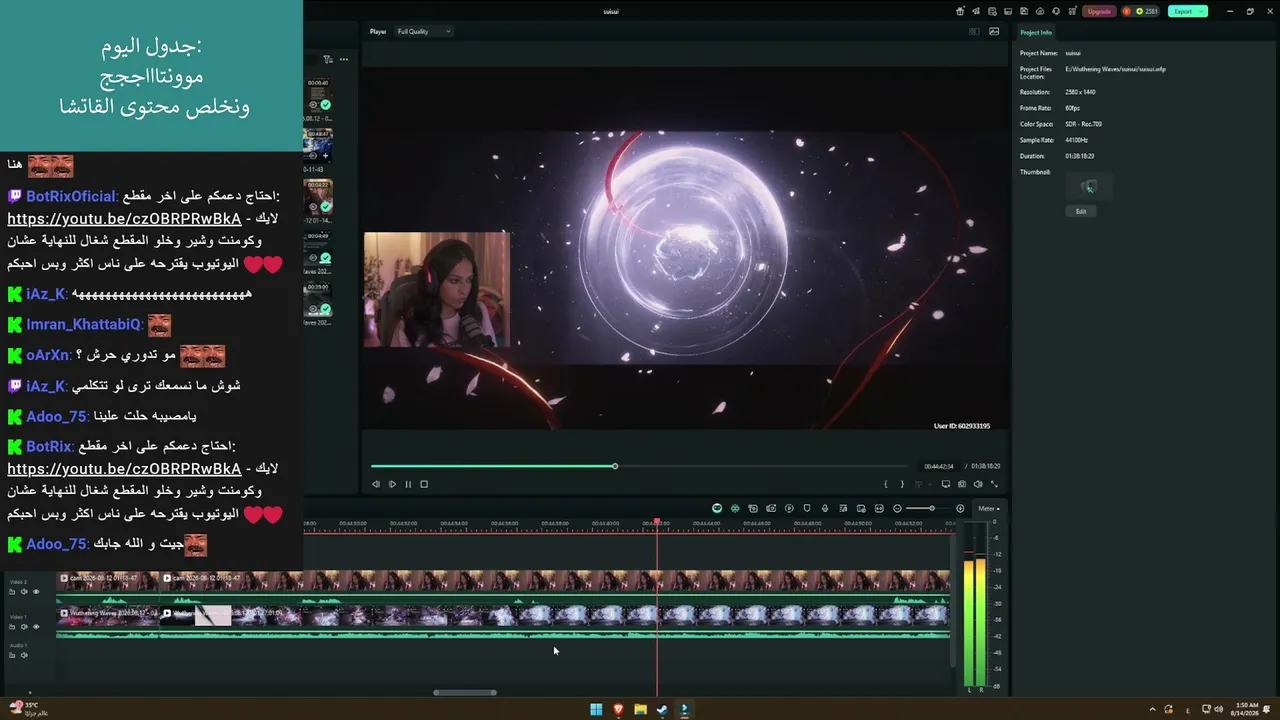Open the Windows Start button
This screenshot has width=1280, height=720.
596,709
